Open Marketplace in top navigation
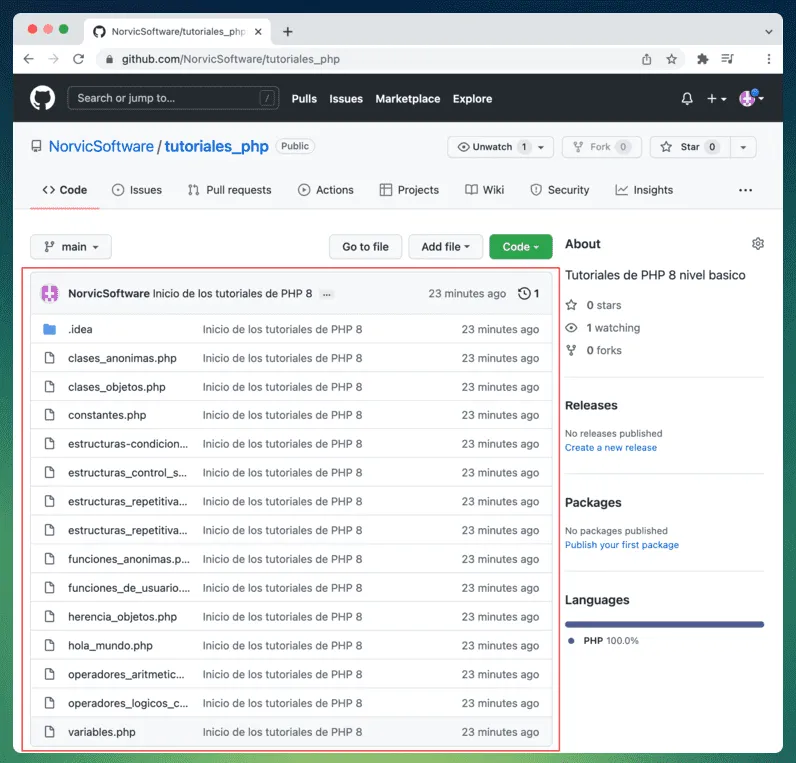Image resolution: width=796 pixels, height=763 pixels. tap(408, 98)
